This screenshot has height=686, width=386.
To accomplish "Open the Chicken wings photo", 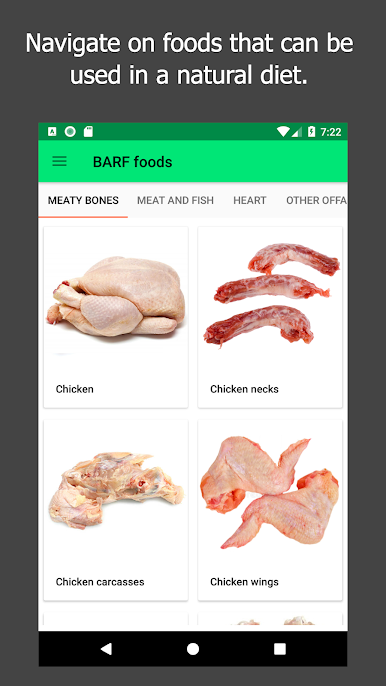I will pyautogui.click(x=270, y=491).
